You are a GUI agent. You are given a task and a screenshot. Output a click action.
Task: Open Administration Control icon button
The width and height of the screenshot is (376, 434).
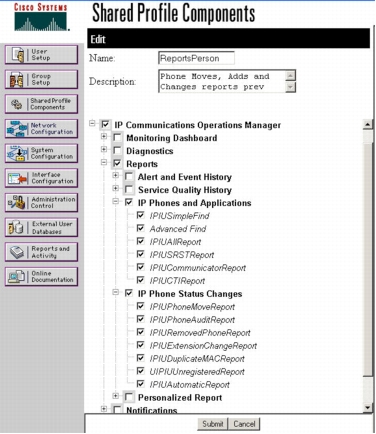[x=41, y=203]
